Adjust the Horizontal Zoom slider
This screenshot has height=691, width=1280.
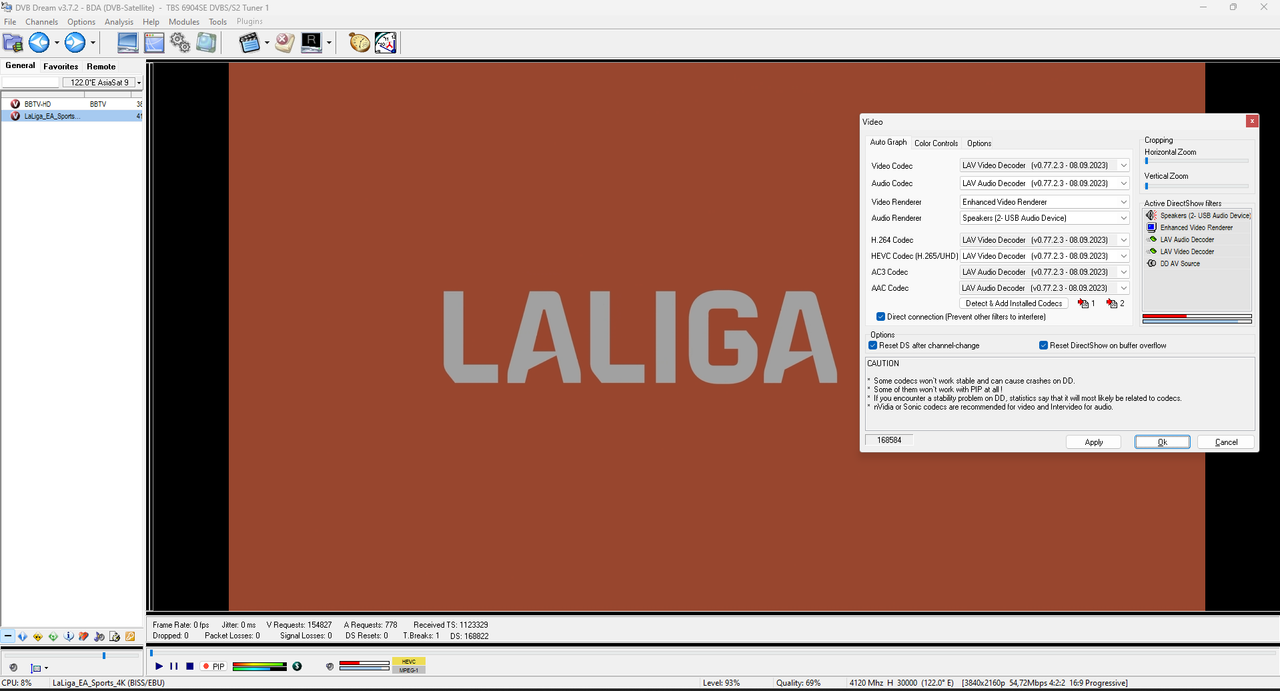(1196, 160)
